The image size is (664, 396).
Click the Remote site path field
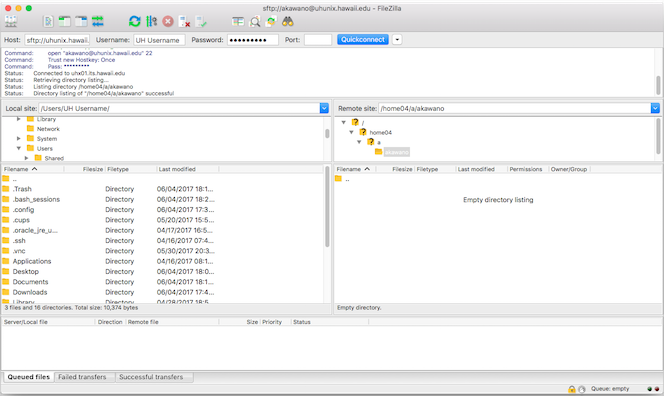(x=515, y=108)
